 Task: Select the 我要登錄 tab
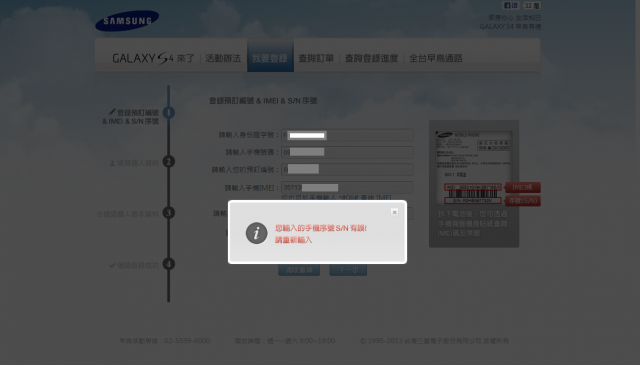click(x=270, y=56)
